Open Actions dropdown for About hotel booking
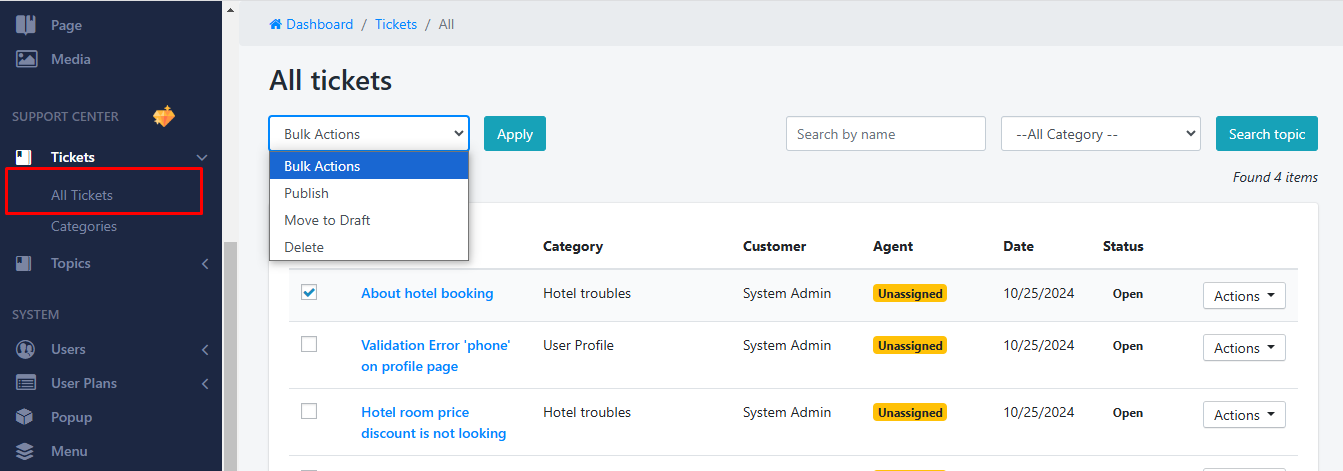This screenshot has height=471, width=1343. pos(1244,296)
